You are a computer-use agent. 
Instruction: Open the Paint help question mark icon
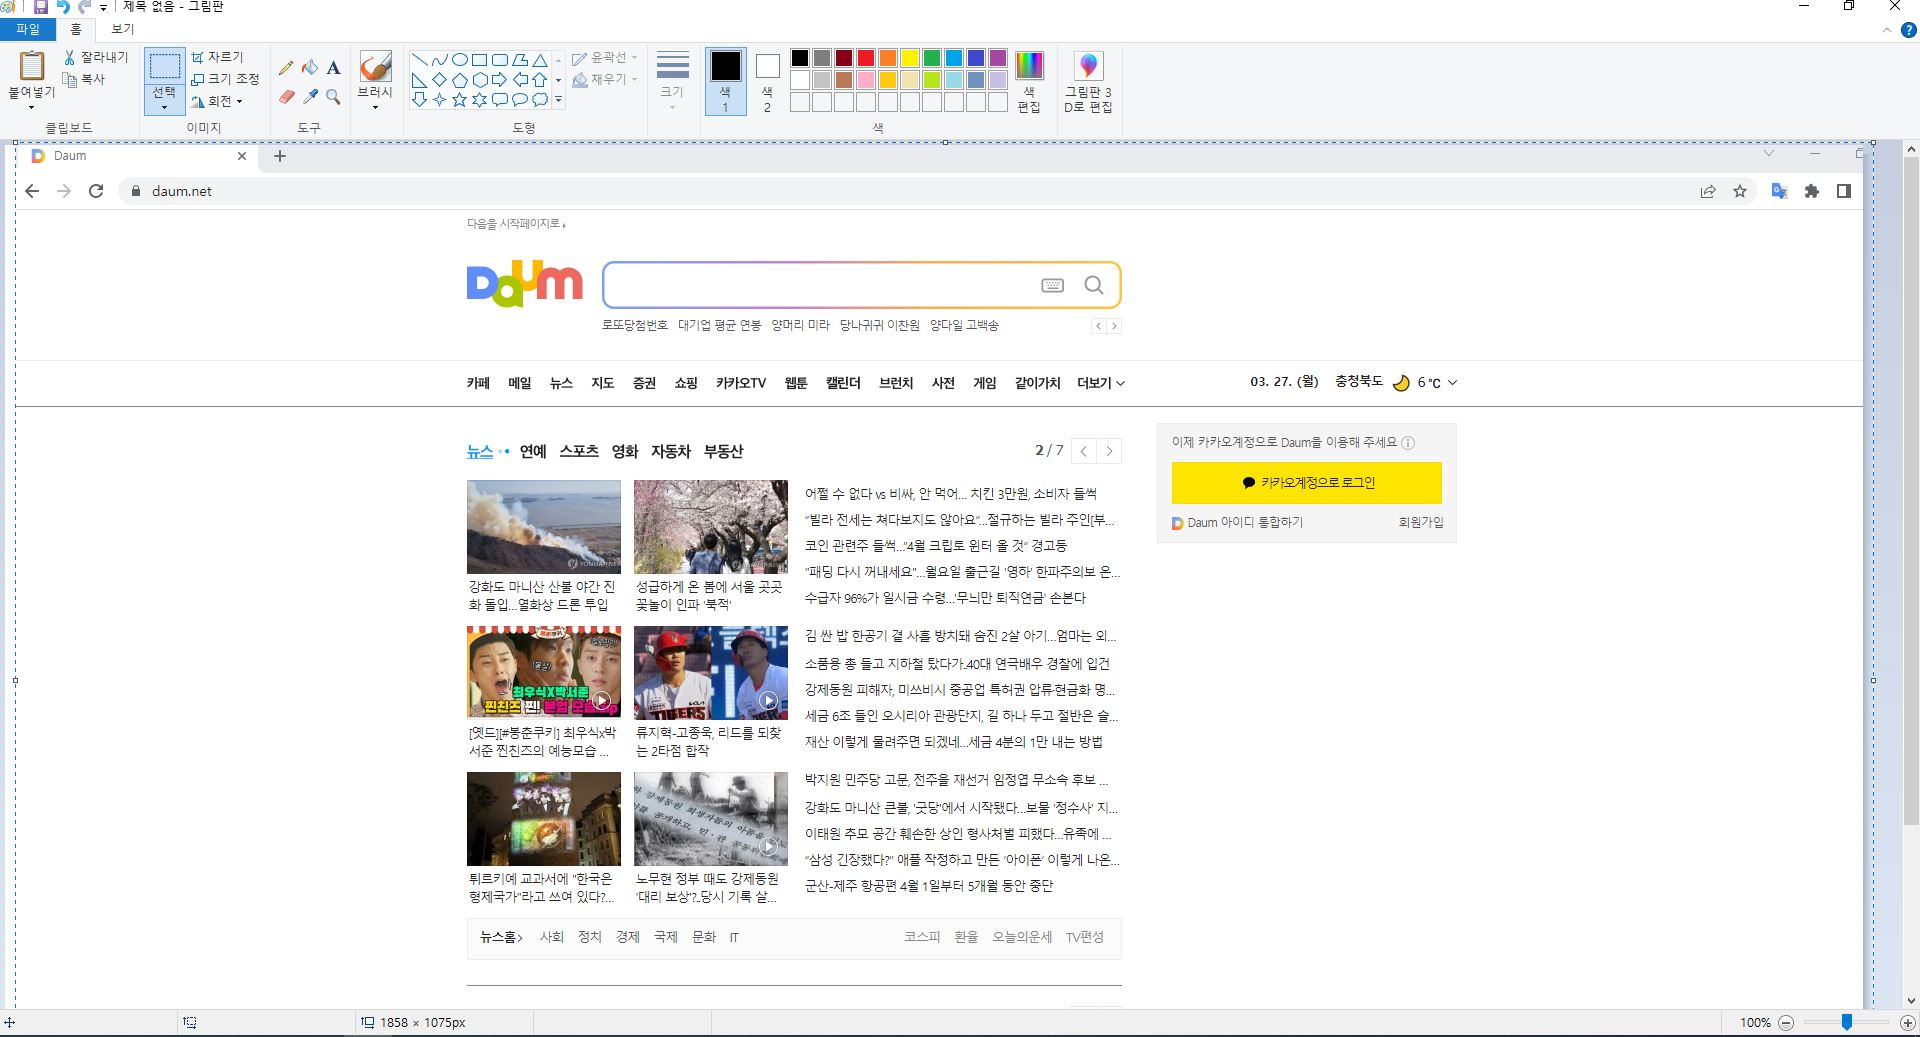tap(1908, 30)
